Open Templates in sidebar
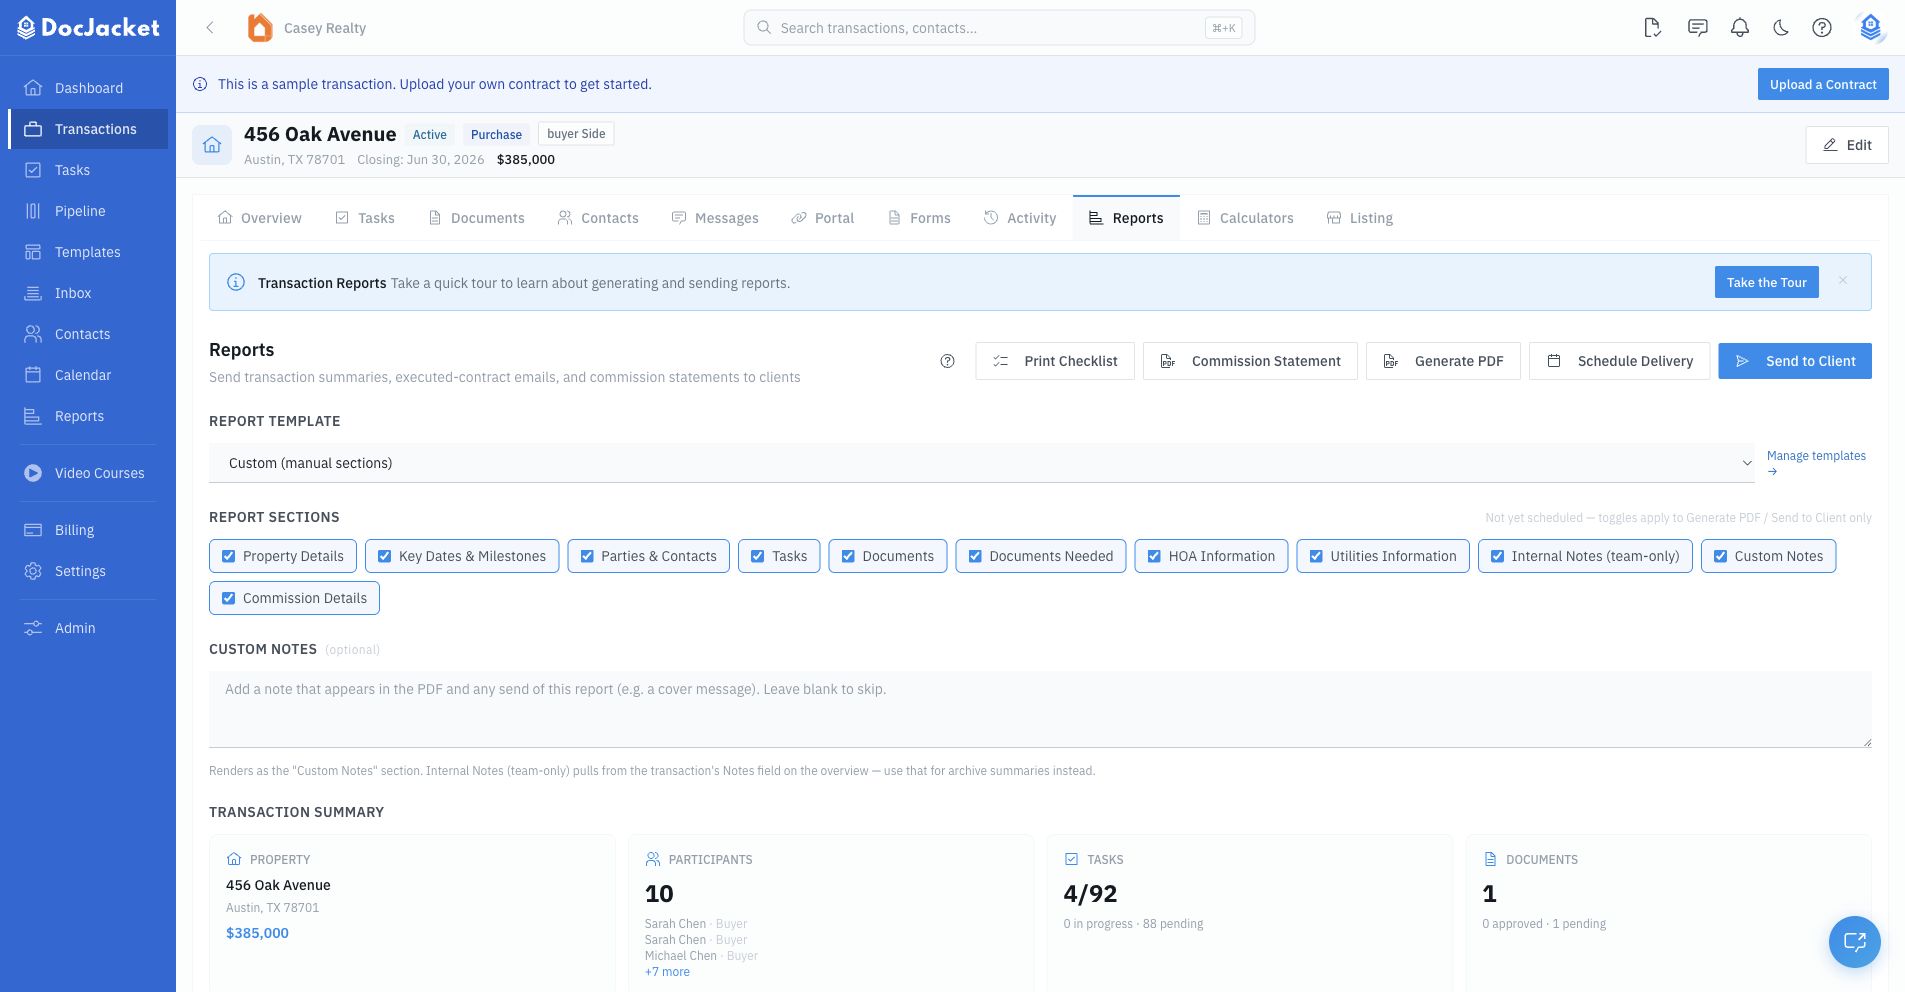Screen dimensions: 1905x992 88,252
